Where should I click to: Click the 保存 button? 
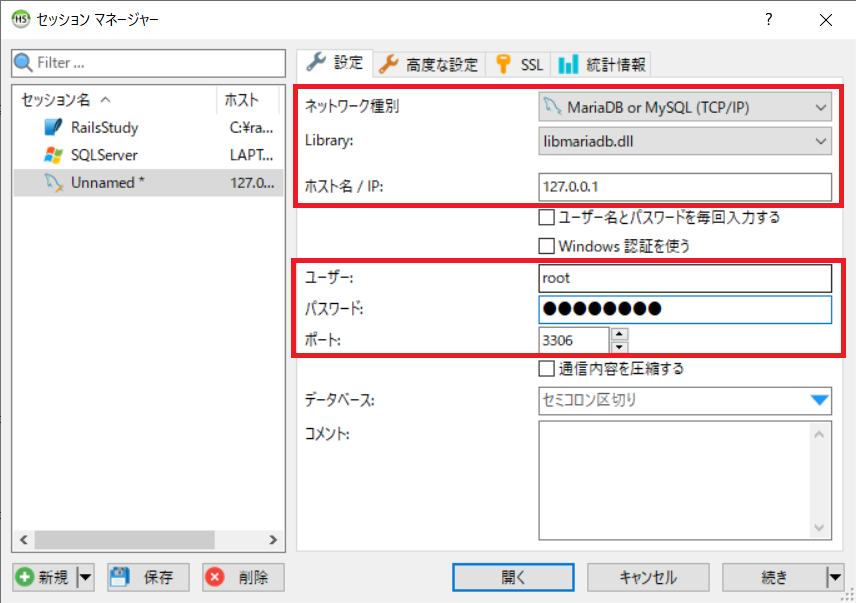148,577
